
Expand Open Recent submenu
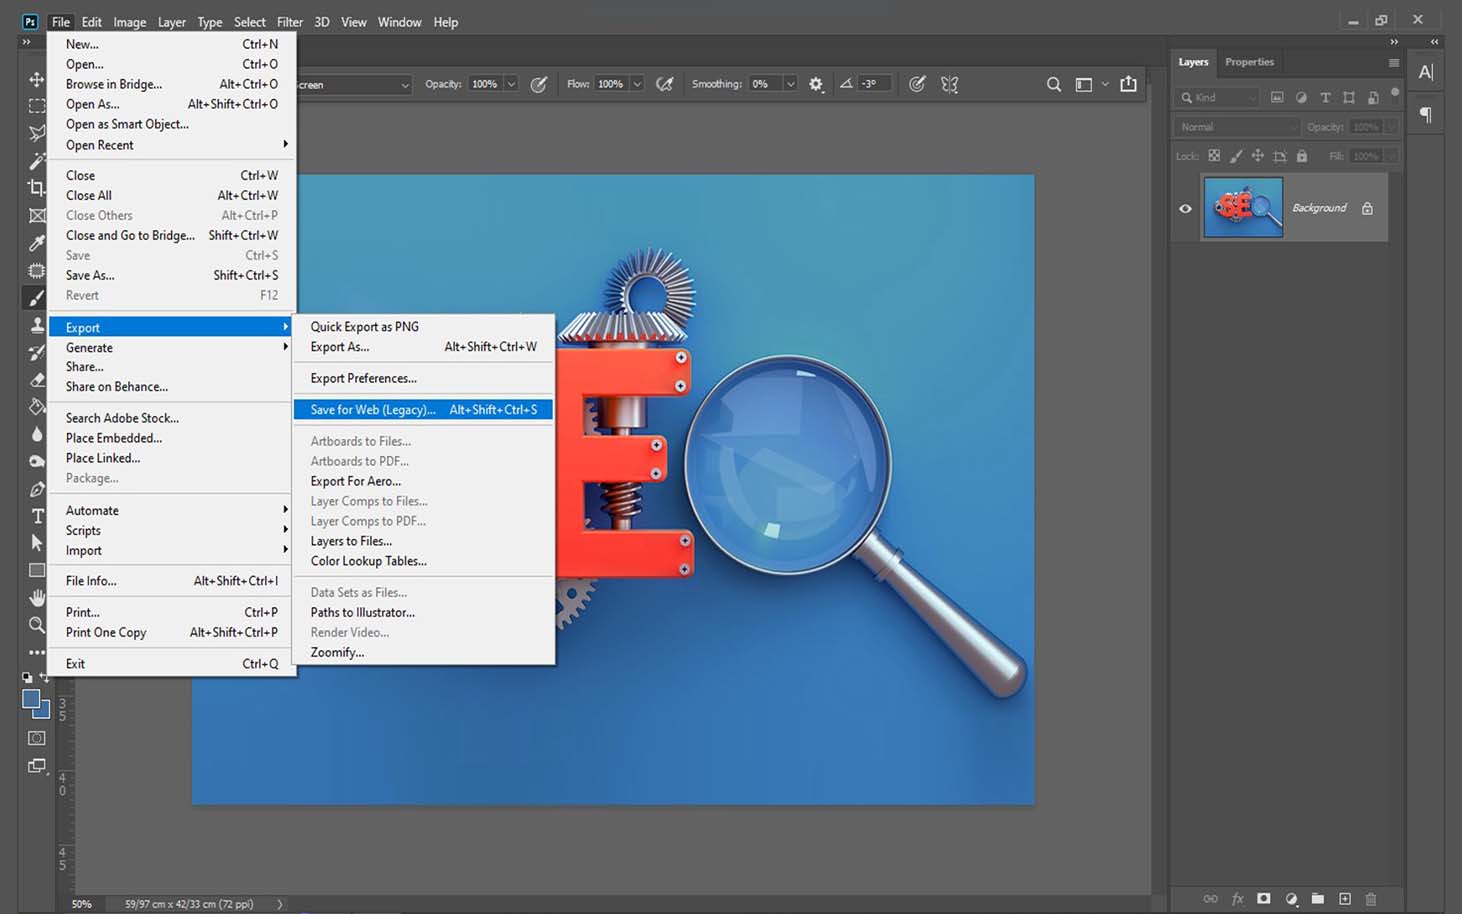[172, 145]
